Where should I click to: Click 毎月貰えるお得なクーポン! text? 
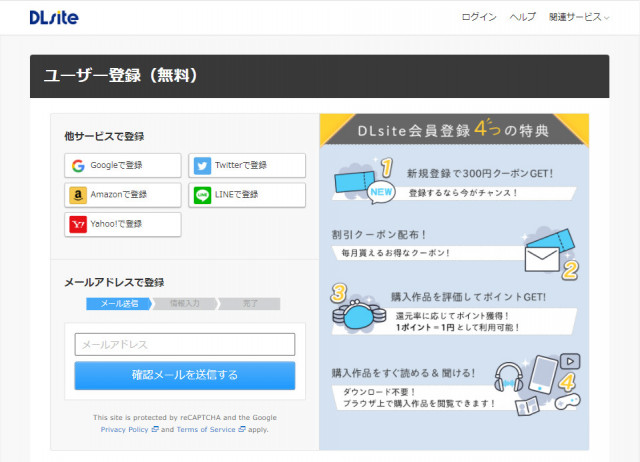pos(396,253)
